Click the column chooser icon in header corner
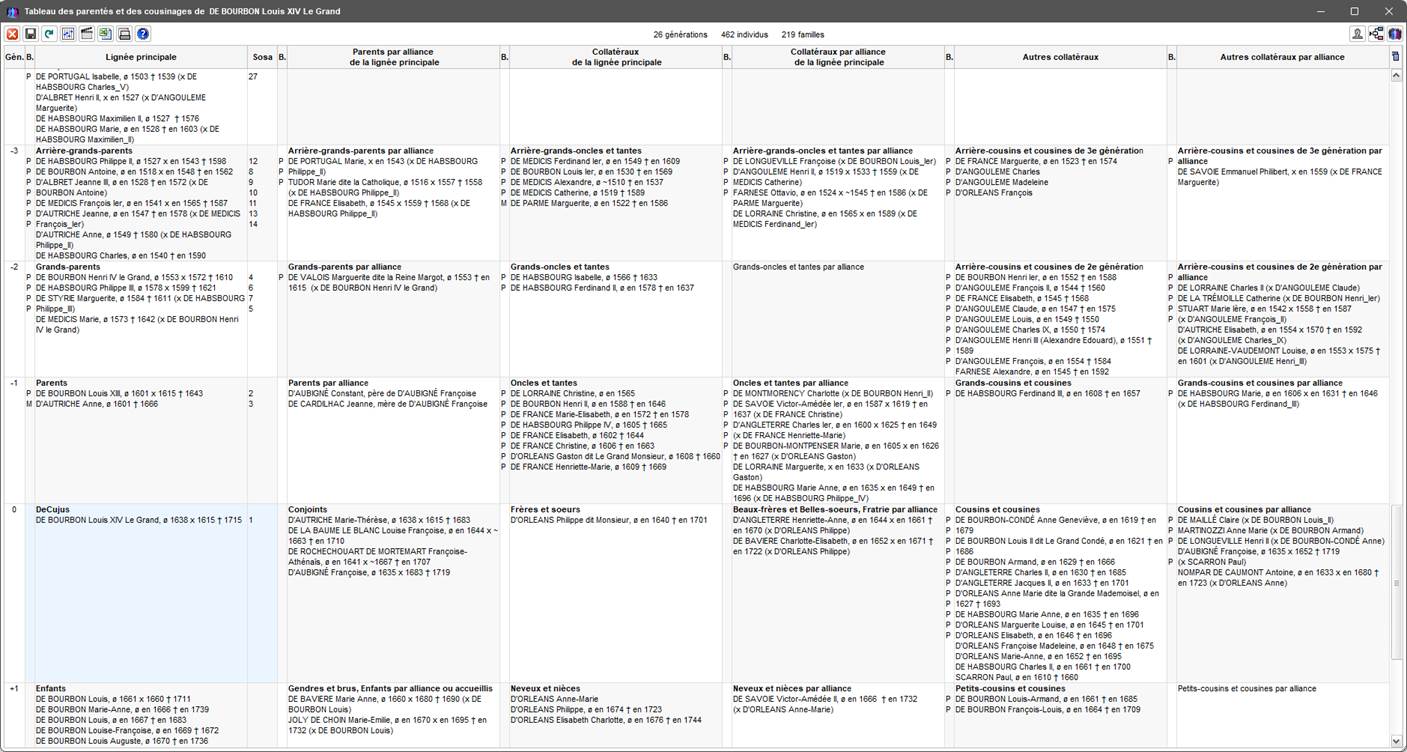Viewport: 1407px width, 752px height. pos(1395,57)
